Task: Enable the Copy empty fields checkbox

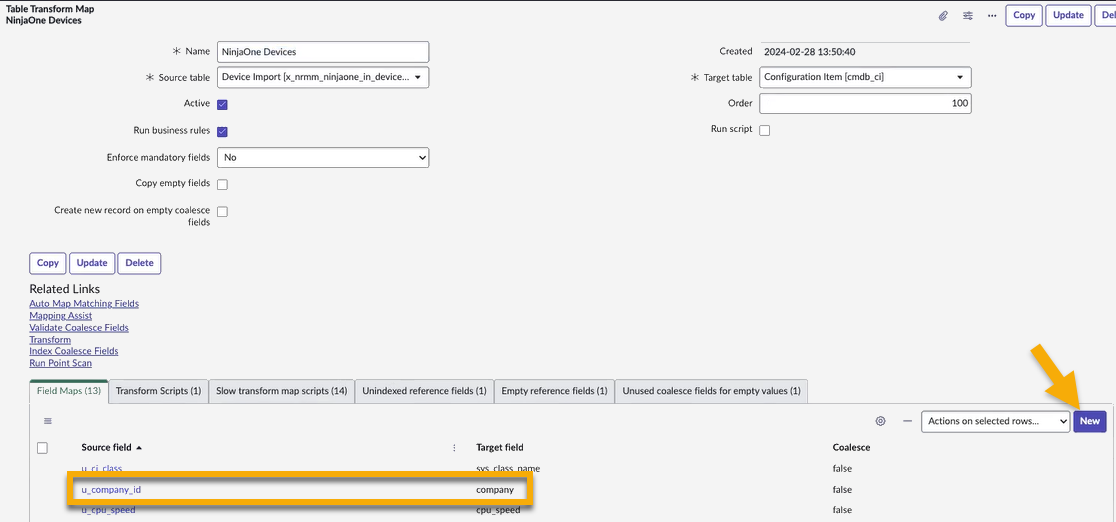Action: tap(222, 184)
